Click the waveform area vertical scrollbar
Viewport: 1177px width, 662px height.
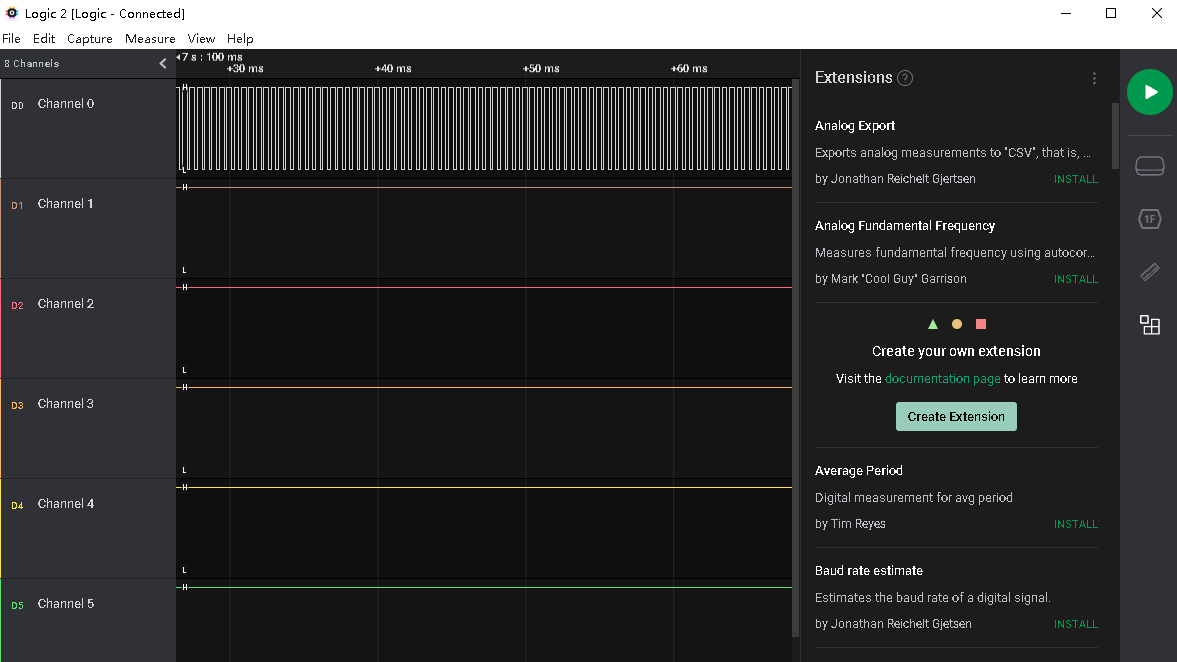pyautogui.click(x=796, y=358)
